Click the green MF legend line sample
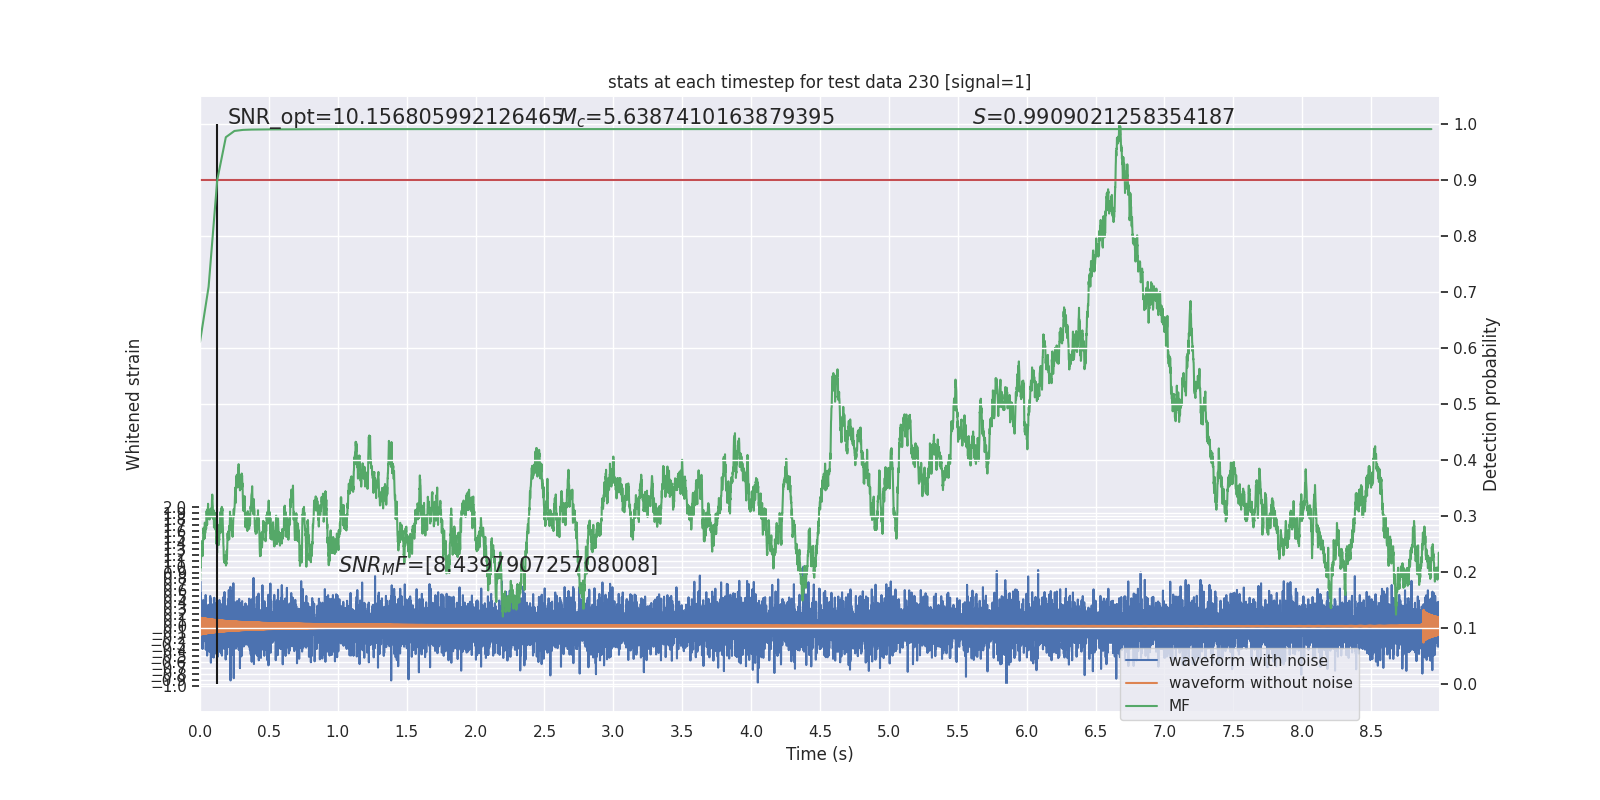This screenshot has height=800, width=1600. point(1141,706)
